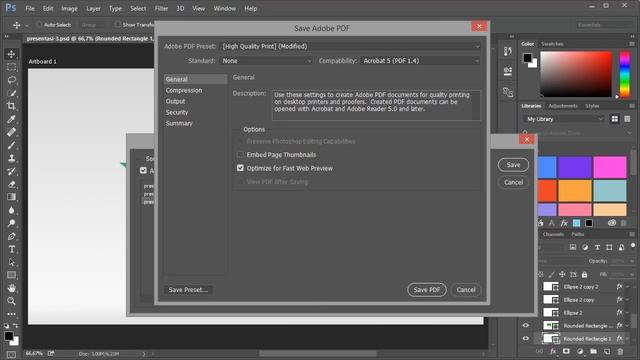Select the Move tool

[11, 54]
